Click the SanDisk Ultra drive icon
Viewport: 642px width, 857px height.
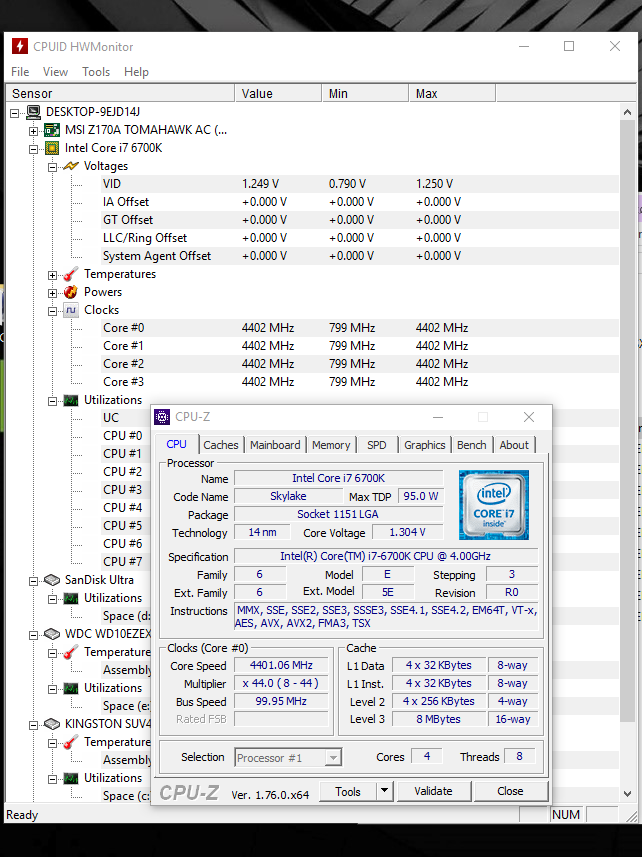tap(52, 580)
